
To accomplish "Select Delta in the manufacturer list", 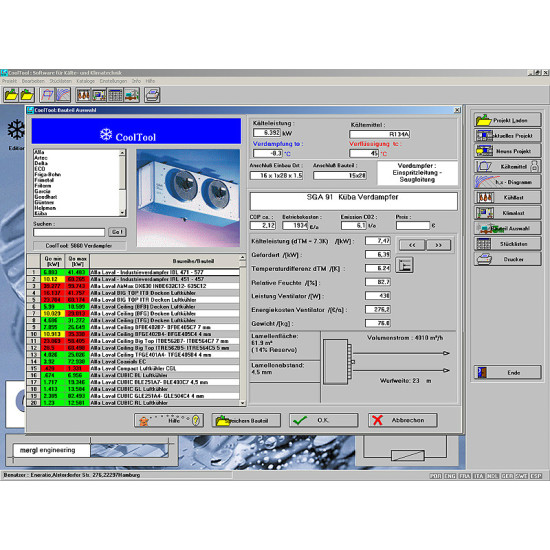I will coord(41,163).
